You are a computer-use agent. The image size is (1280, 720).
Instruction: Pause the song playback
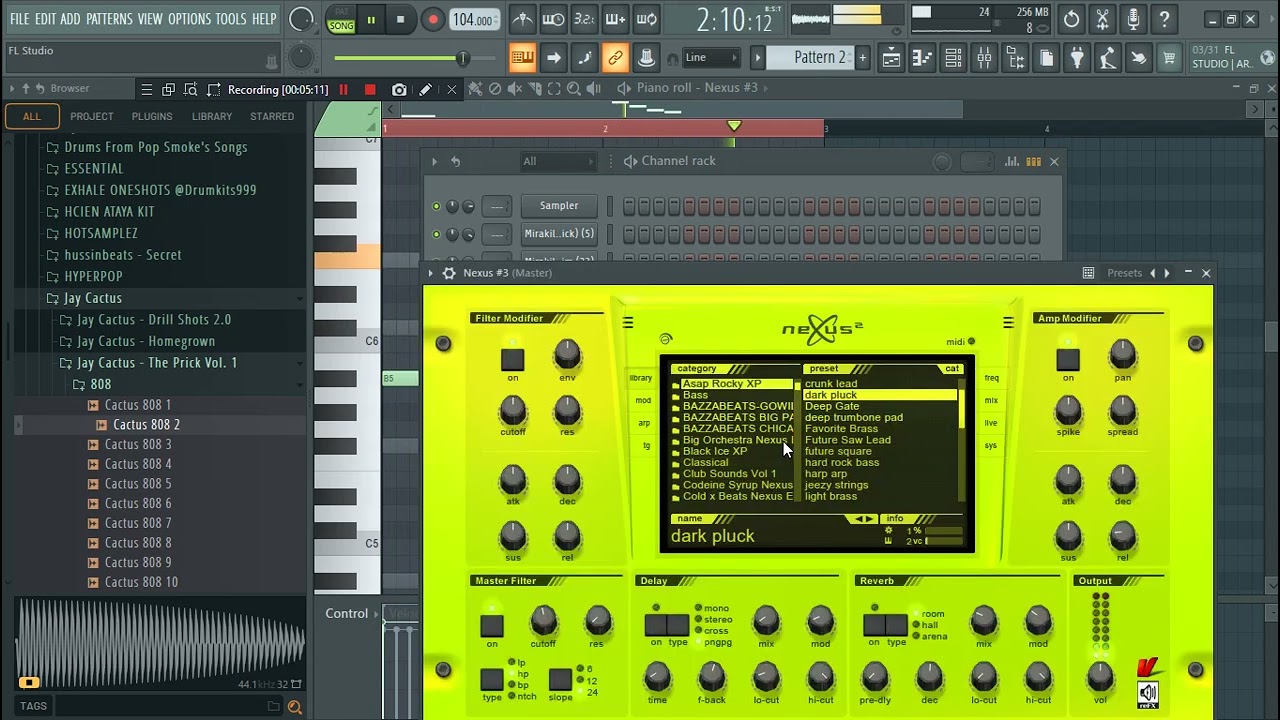tap(370, 19)
